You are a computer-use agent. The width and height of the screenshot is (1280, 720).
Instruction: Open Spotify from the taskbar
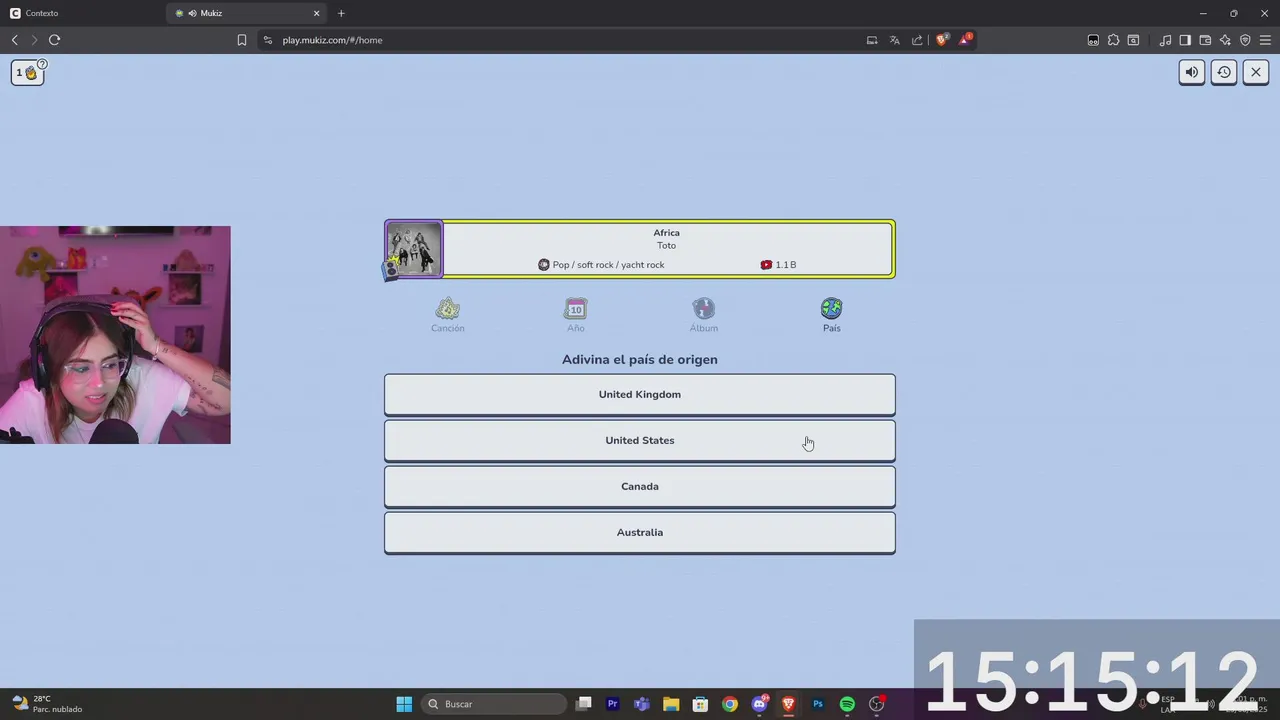pos(847,704)
